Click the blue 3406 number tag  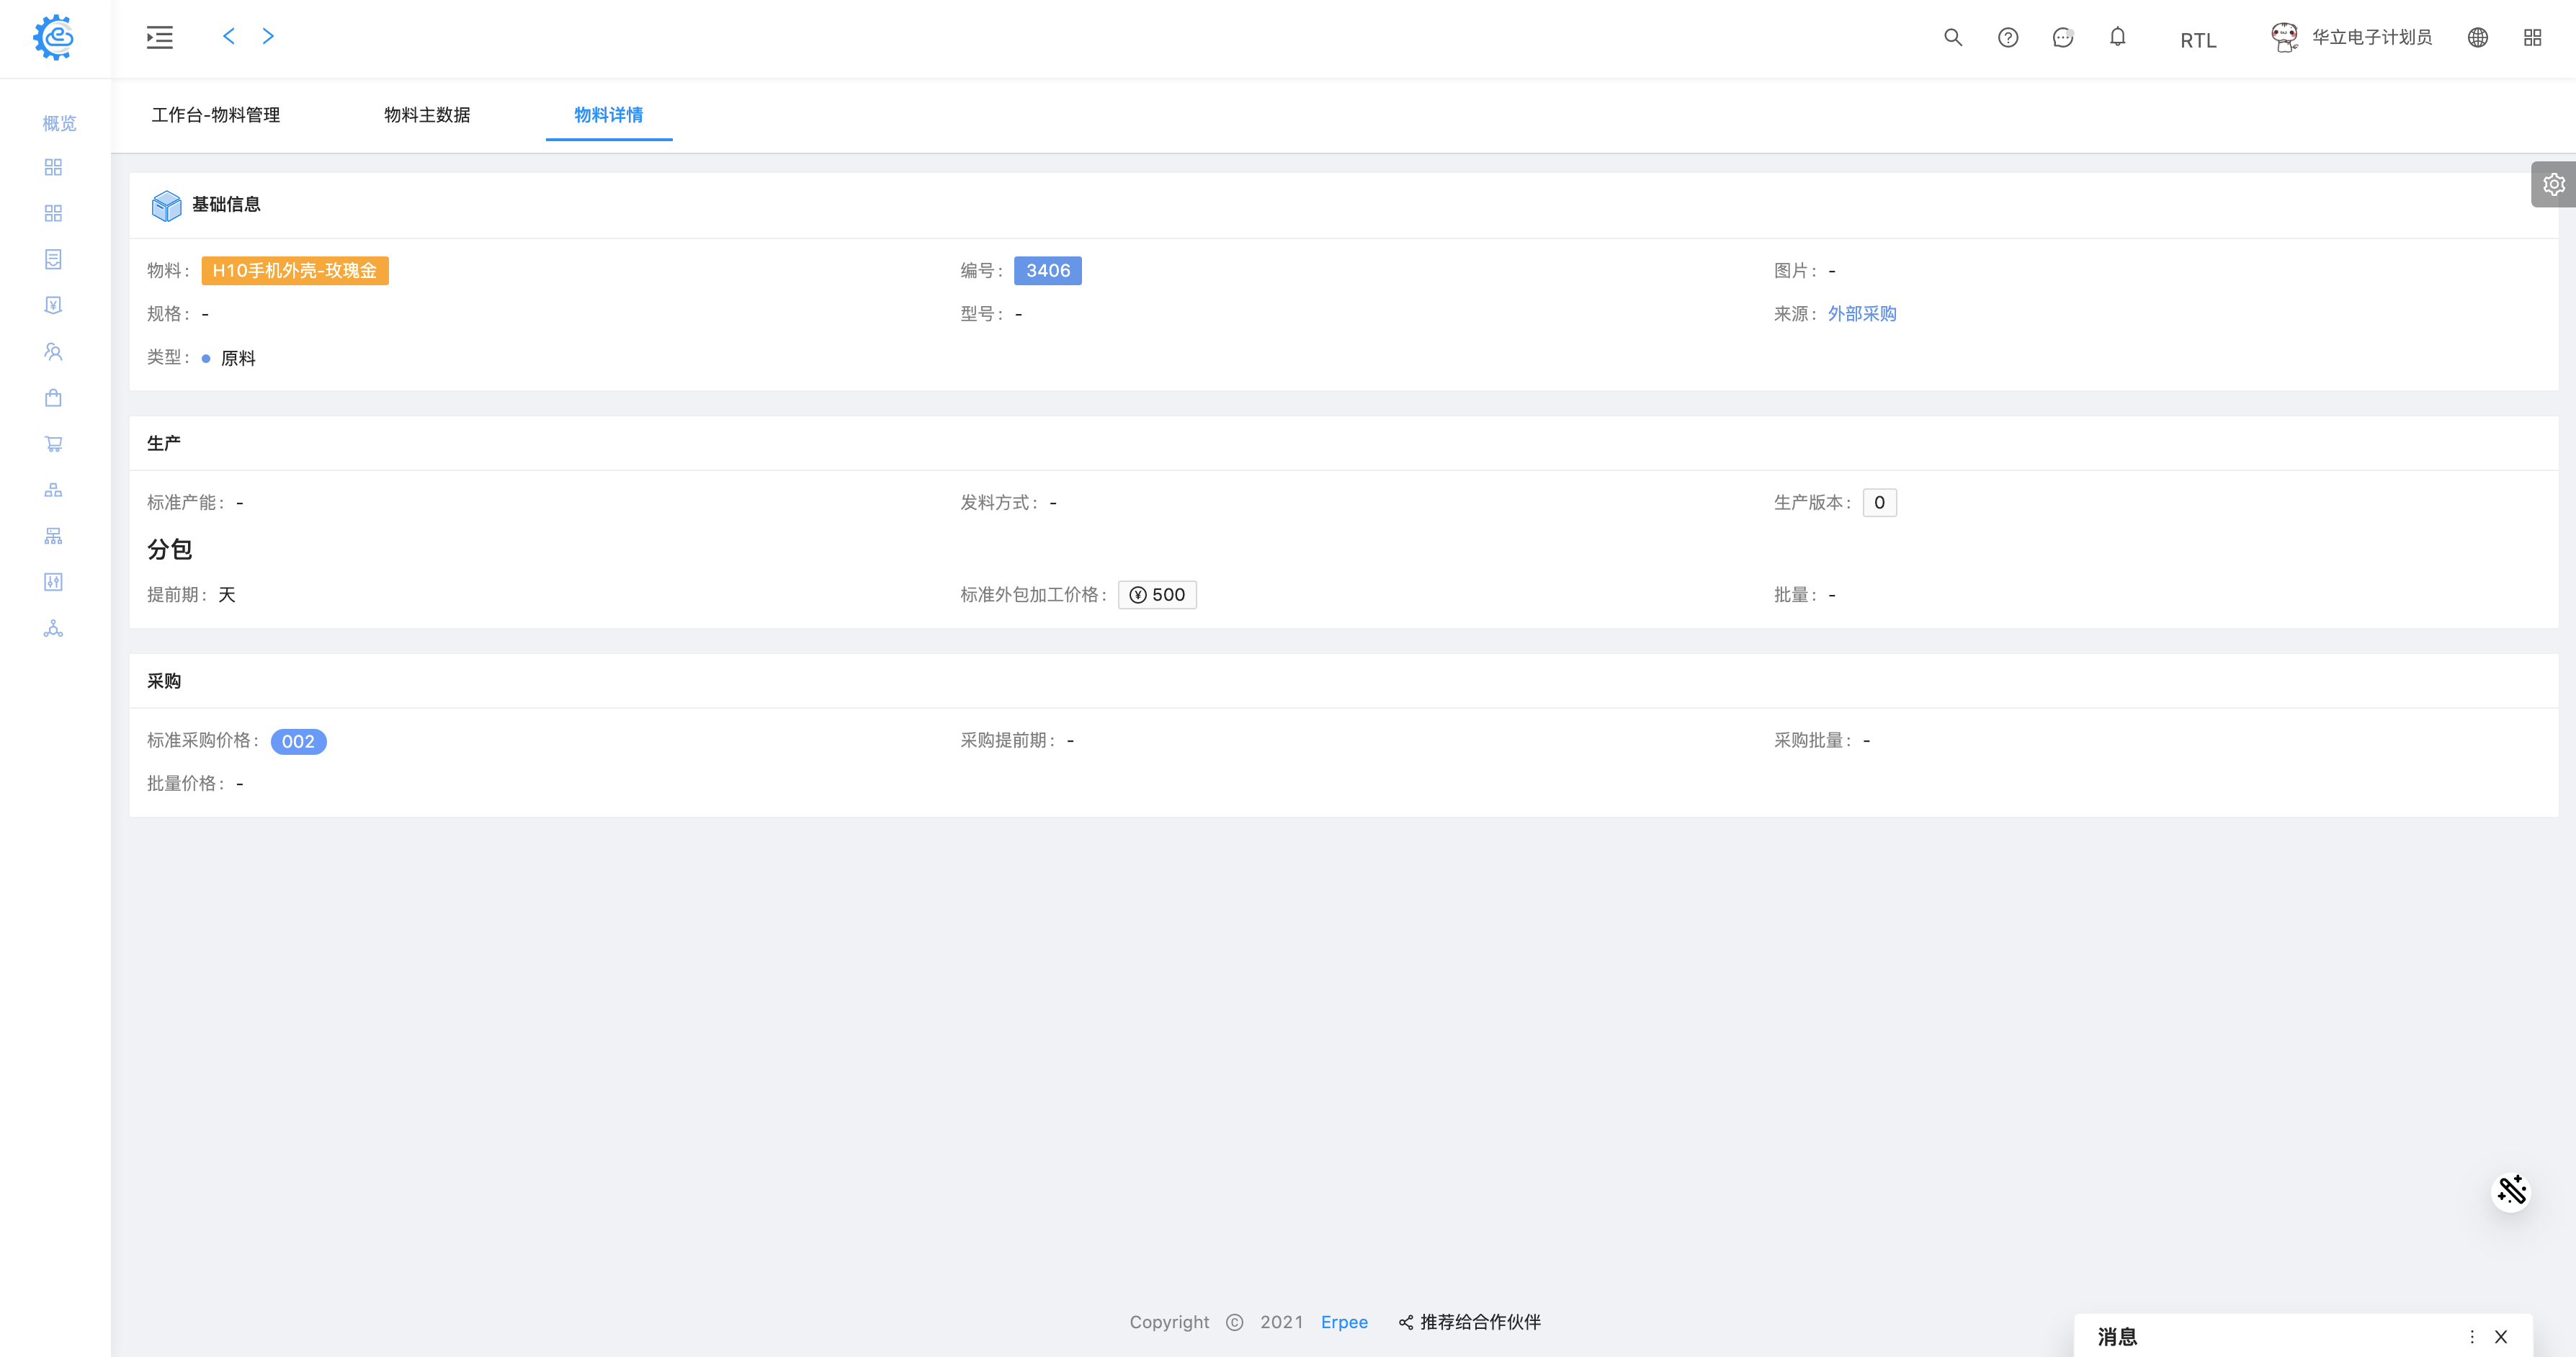click(x=1047, y=271)
